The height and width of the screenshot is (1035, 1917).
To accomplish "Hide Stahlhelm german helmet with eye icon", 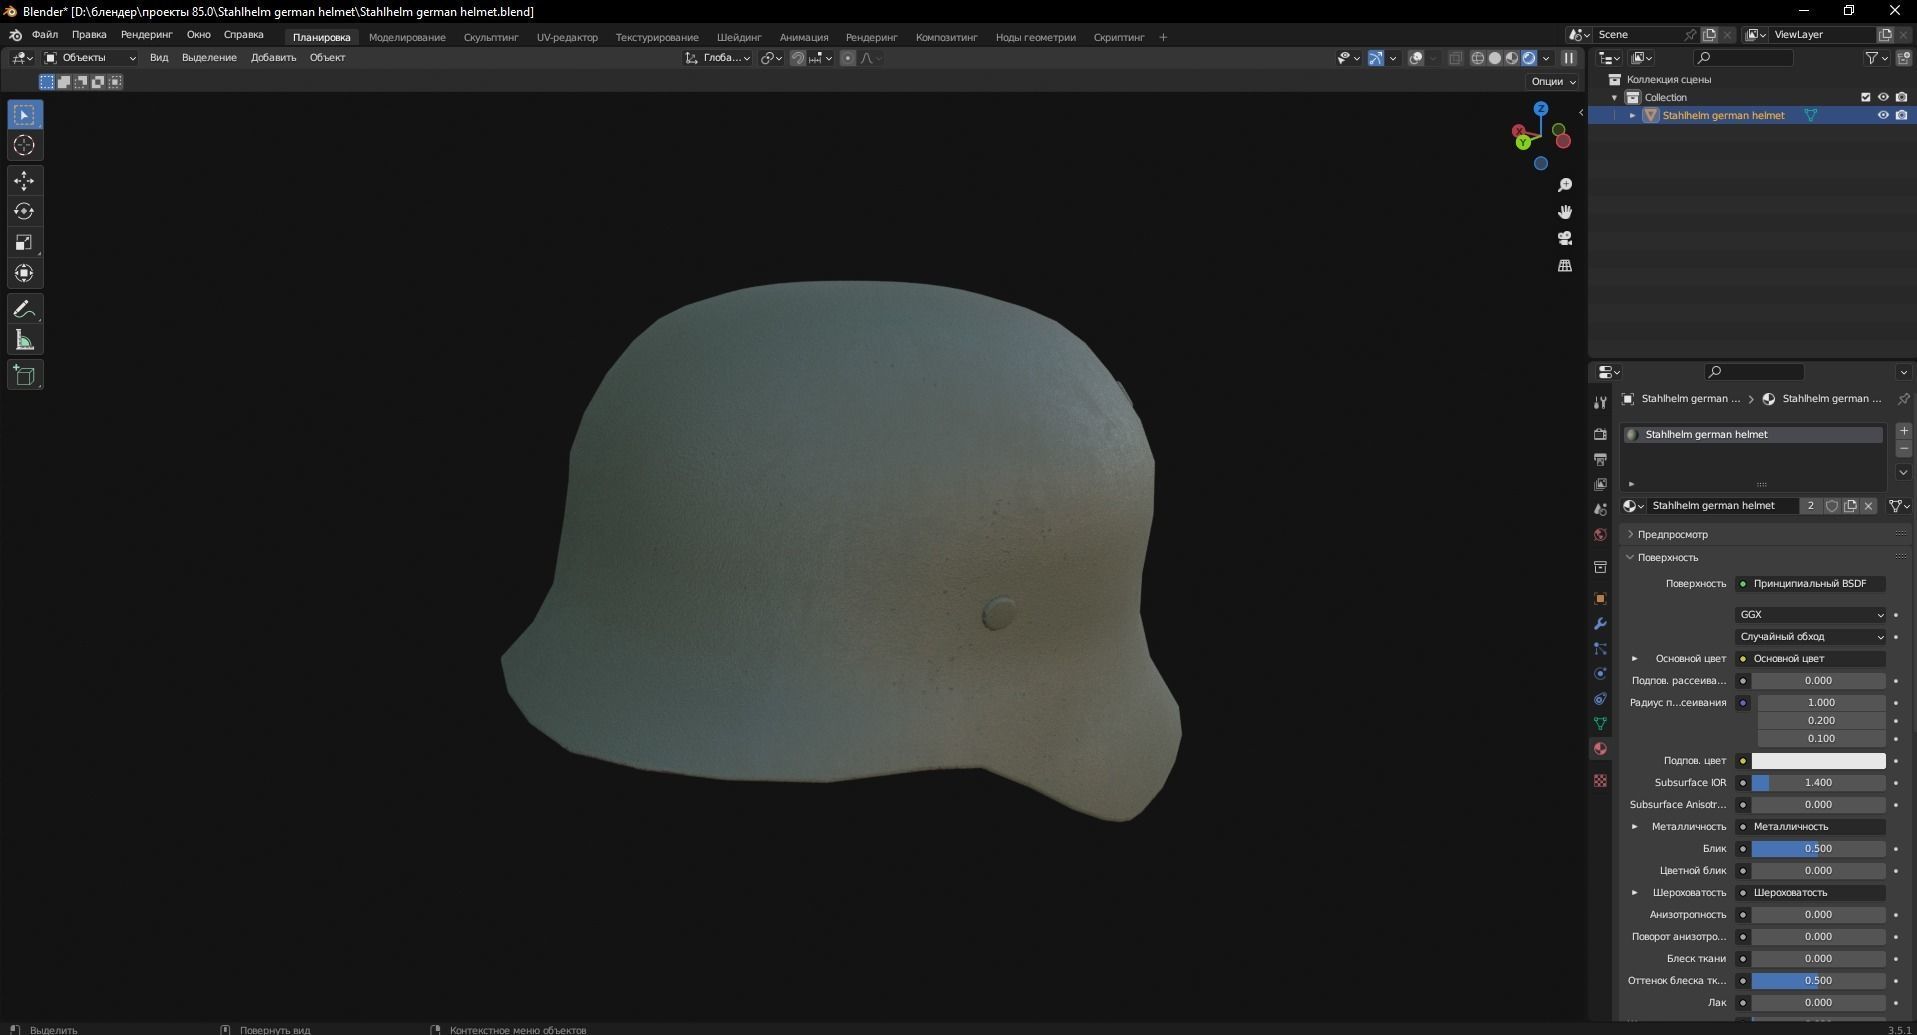I will pyautogui.click(x=1883, y=115).
